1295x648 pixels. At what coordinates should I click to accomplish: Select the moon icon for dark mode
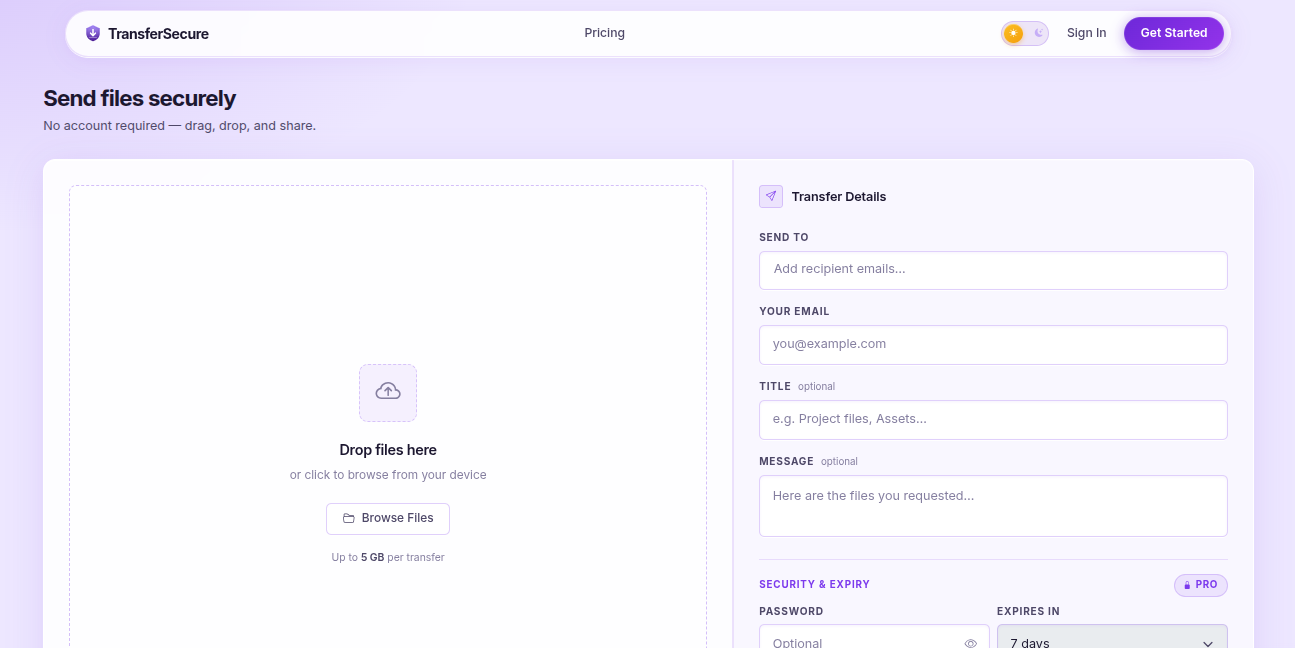1036,33
